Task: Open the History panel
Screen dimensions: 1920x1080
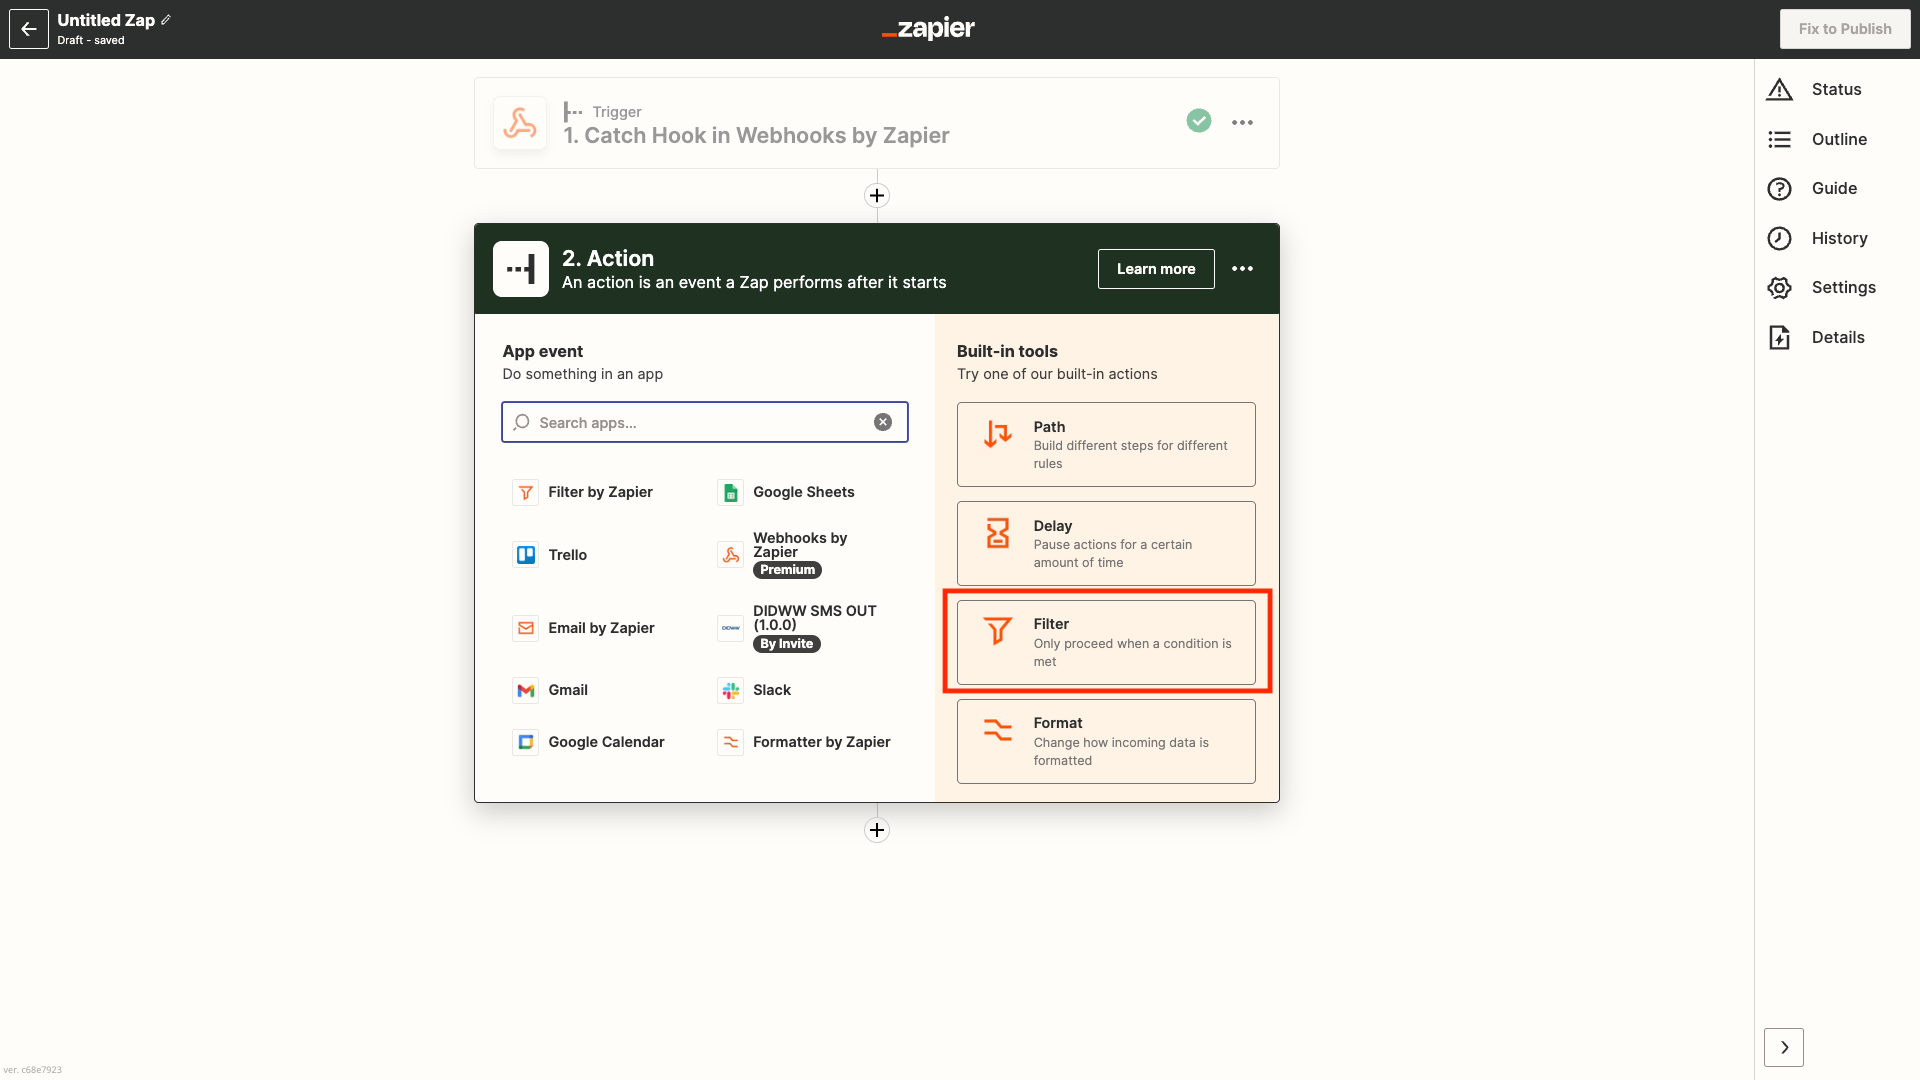Action: pos(1817,238)
